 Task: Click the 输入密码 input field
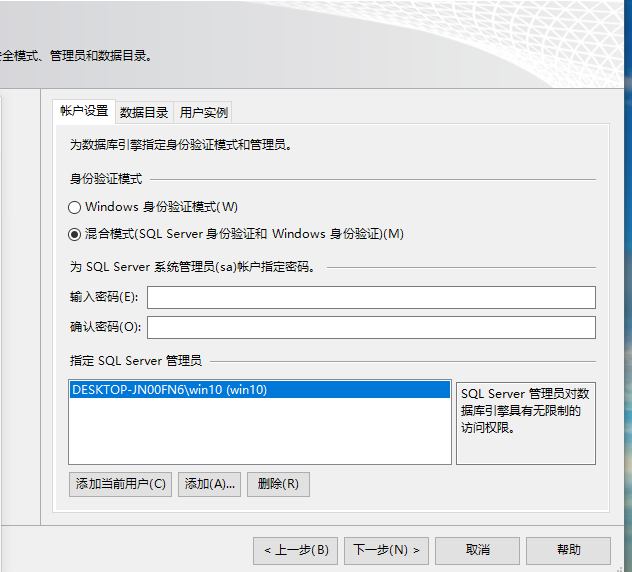pyautogui.click(x=371, y=297)
